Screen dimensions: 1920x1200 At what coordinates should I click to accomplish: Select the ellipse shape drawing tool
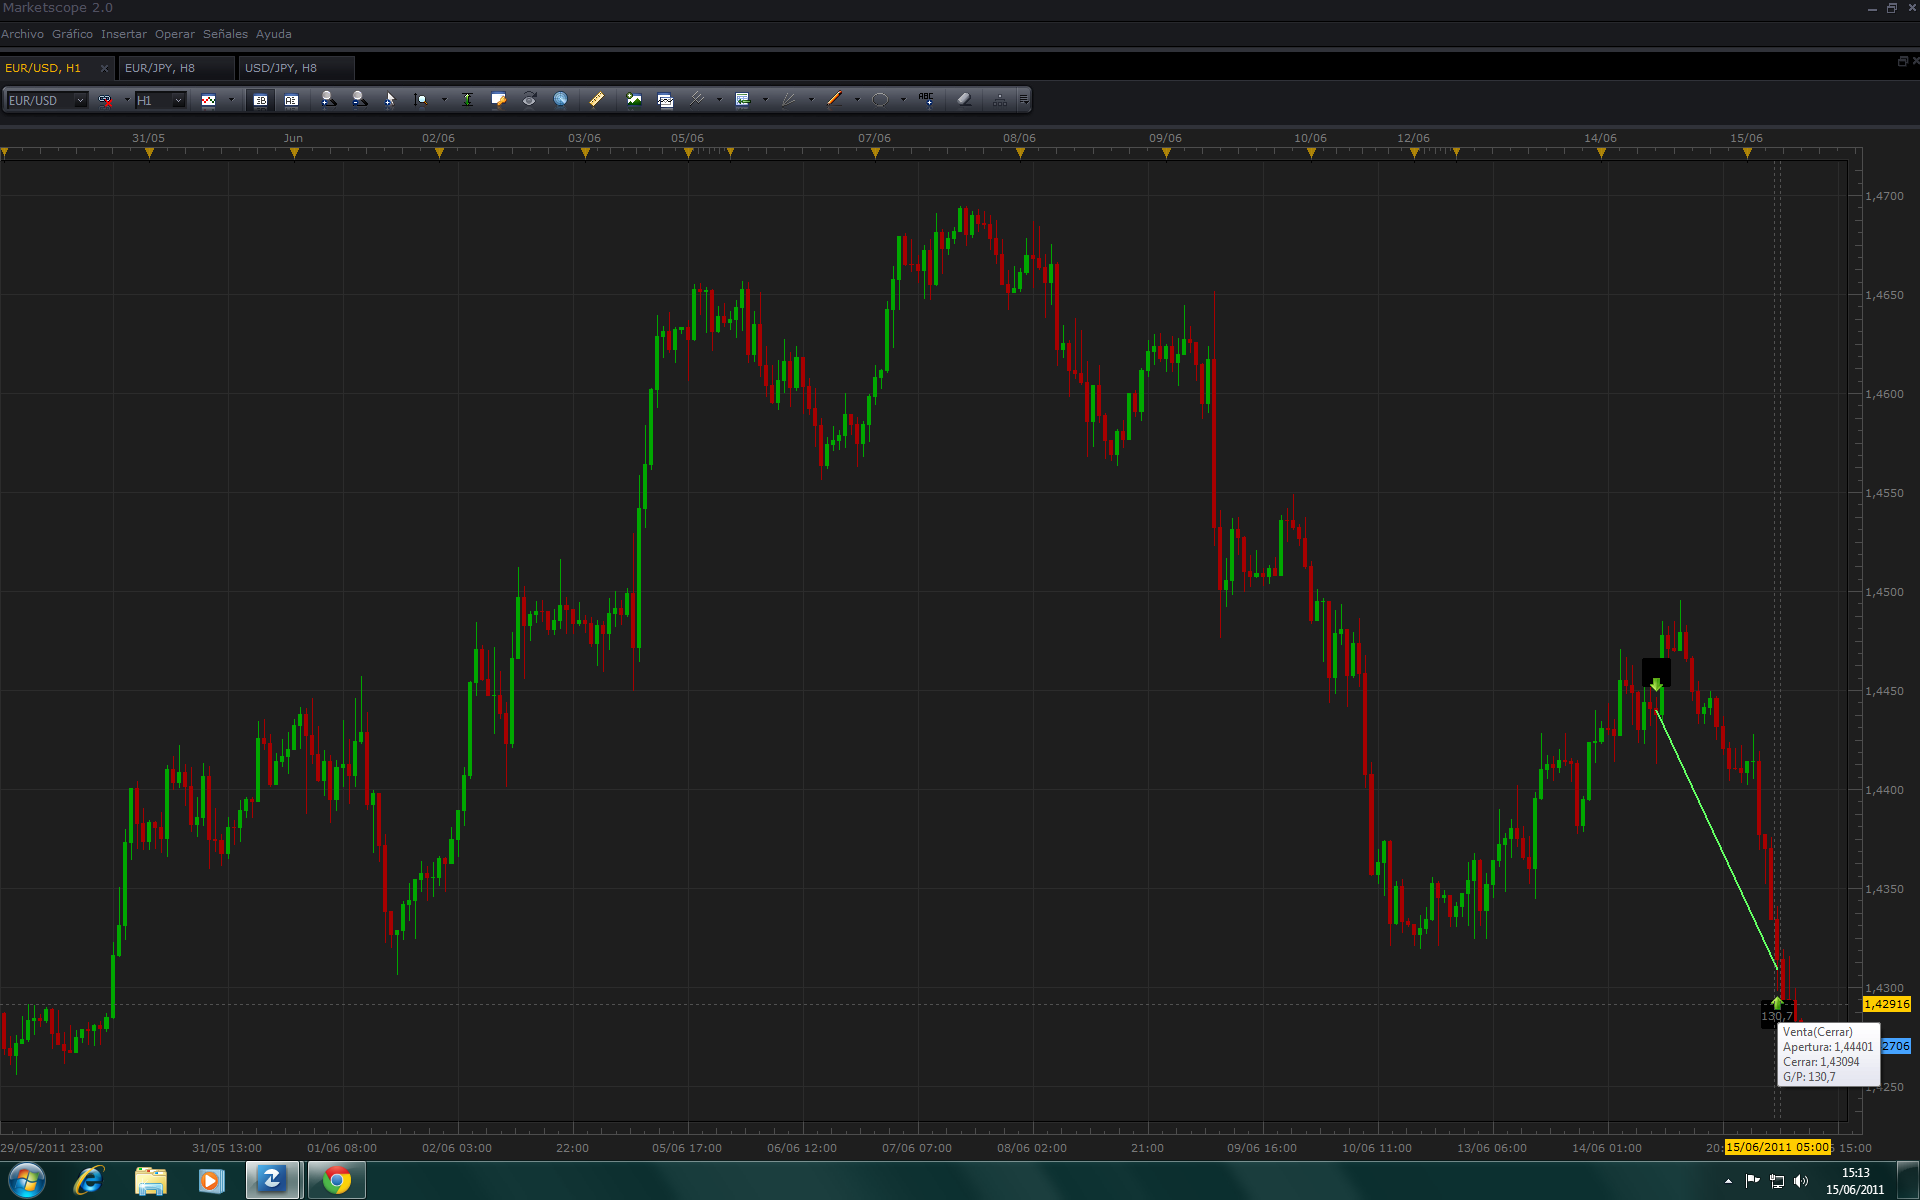[x=880, y=99]
